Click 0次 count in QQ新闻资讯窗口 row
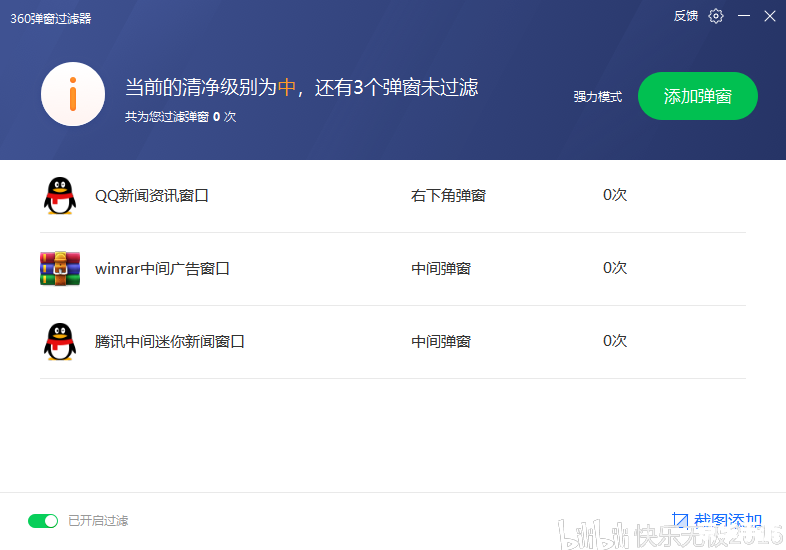786x550 pixels. [x=615, y=195]
